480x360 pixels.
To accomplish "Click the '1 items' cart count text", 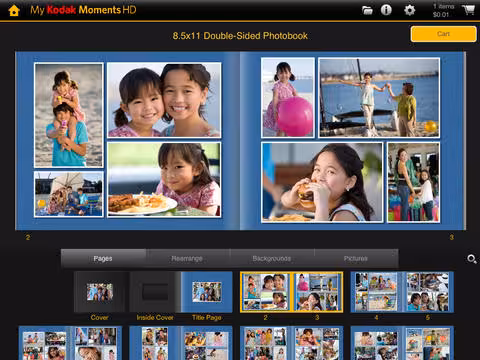I will 443,6.
